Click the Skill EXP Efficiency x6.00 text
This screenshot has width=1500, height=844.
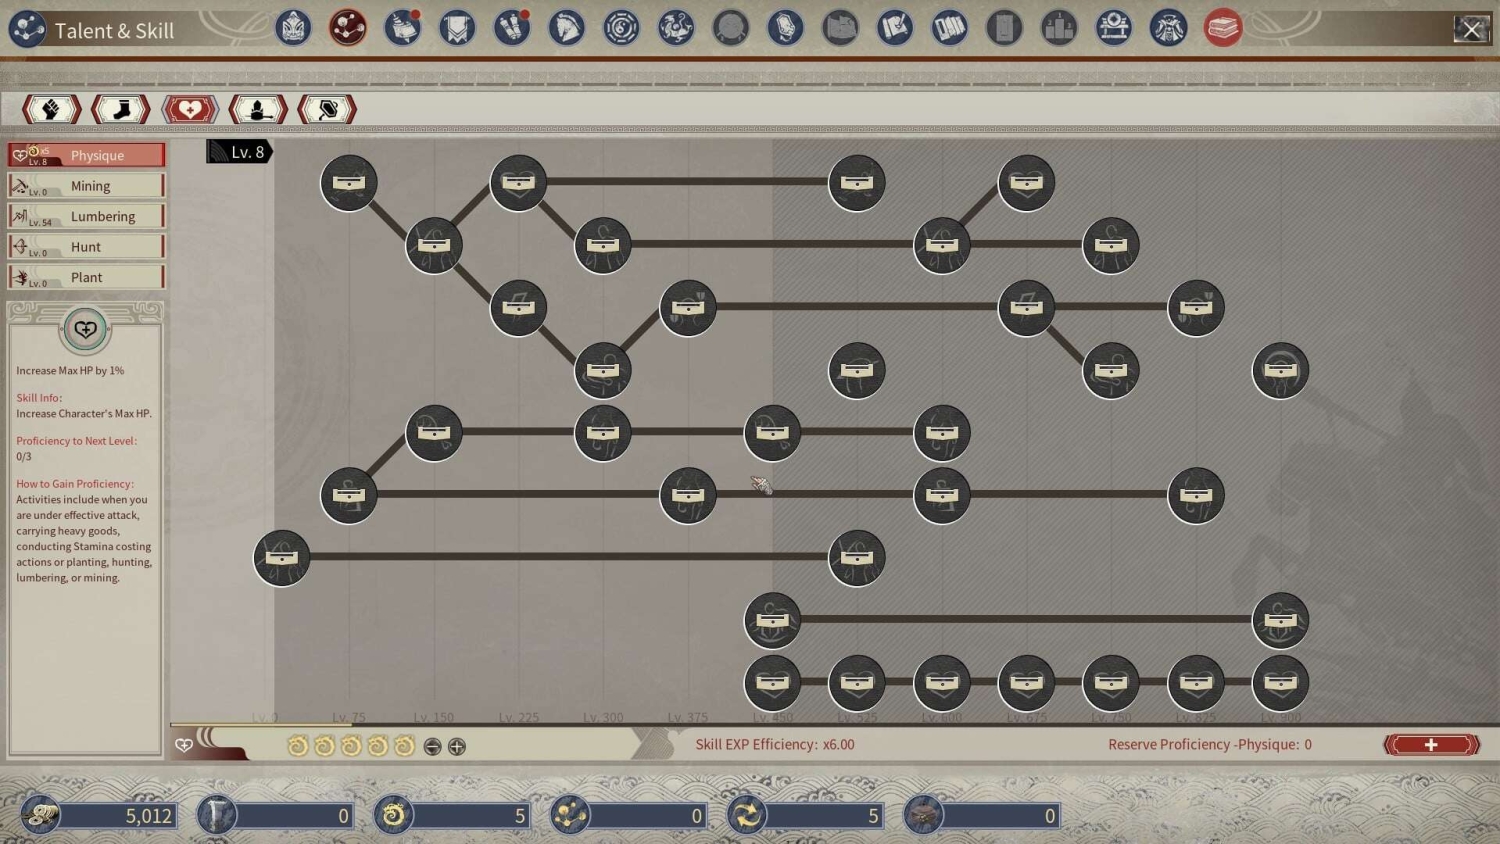(775, 745)
